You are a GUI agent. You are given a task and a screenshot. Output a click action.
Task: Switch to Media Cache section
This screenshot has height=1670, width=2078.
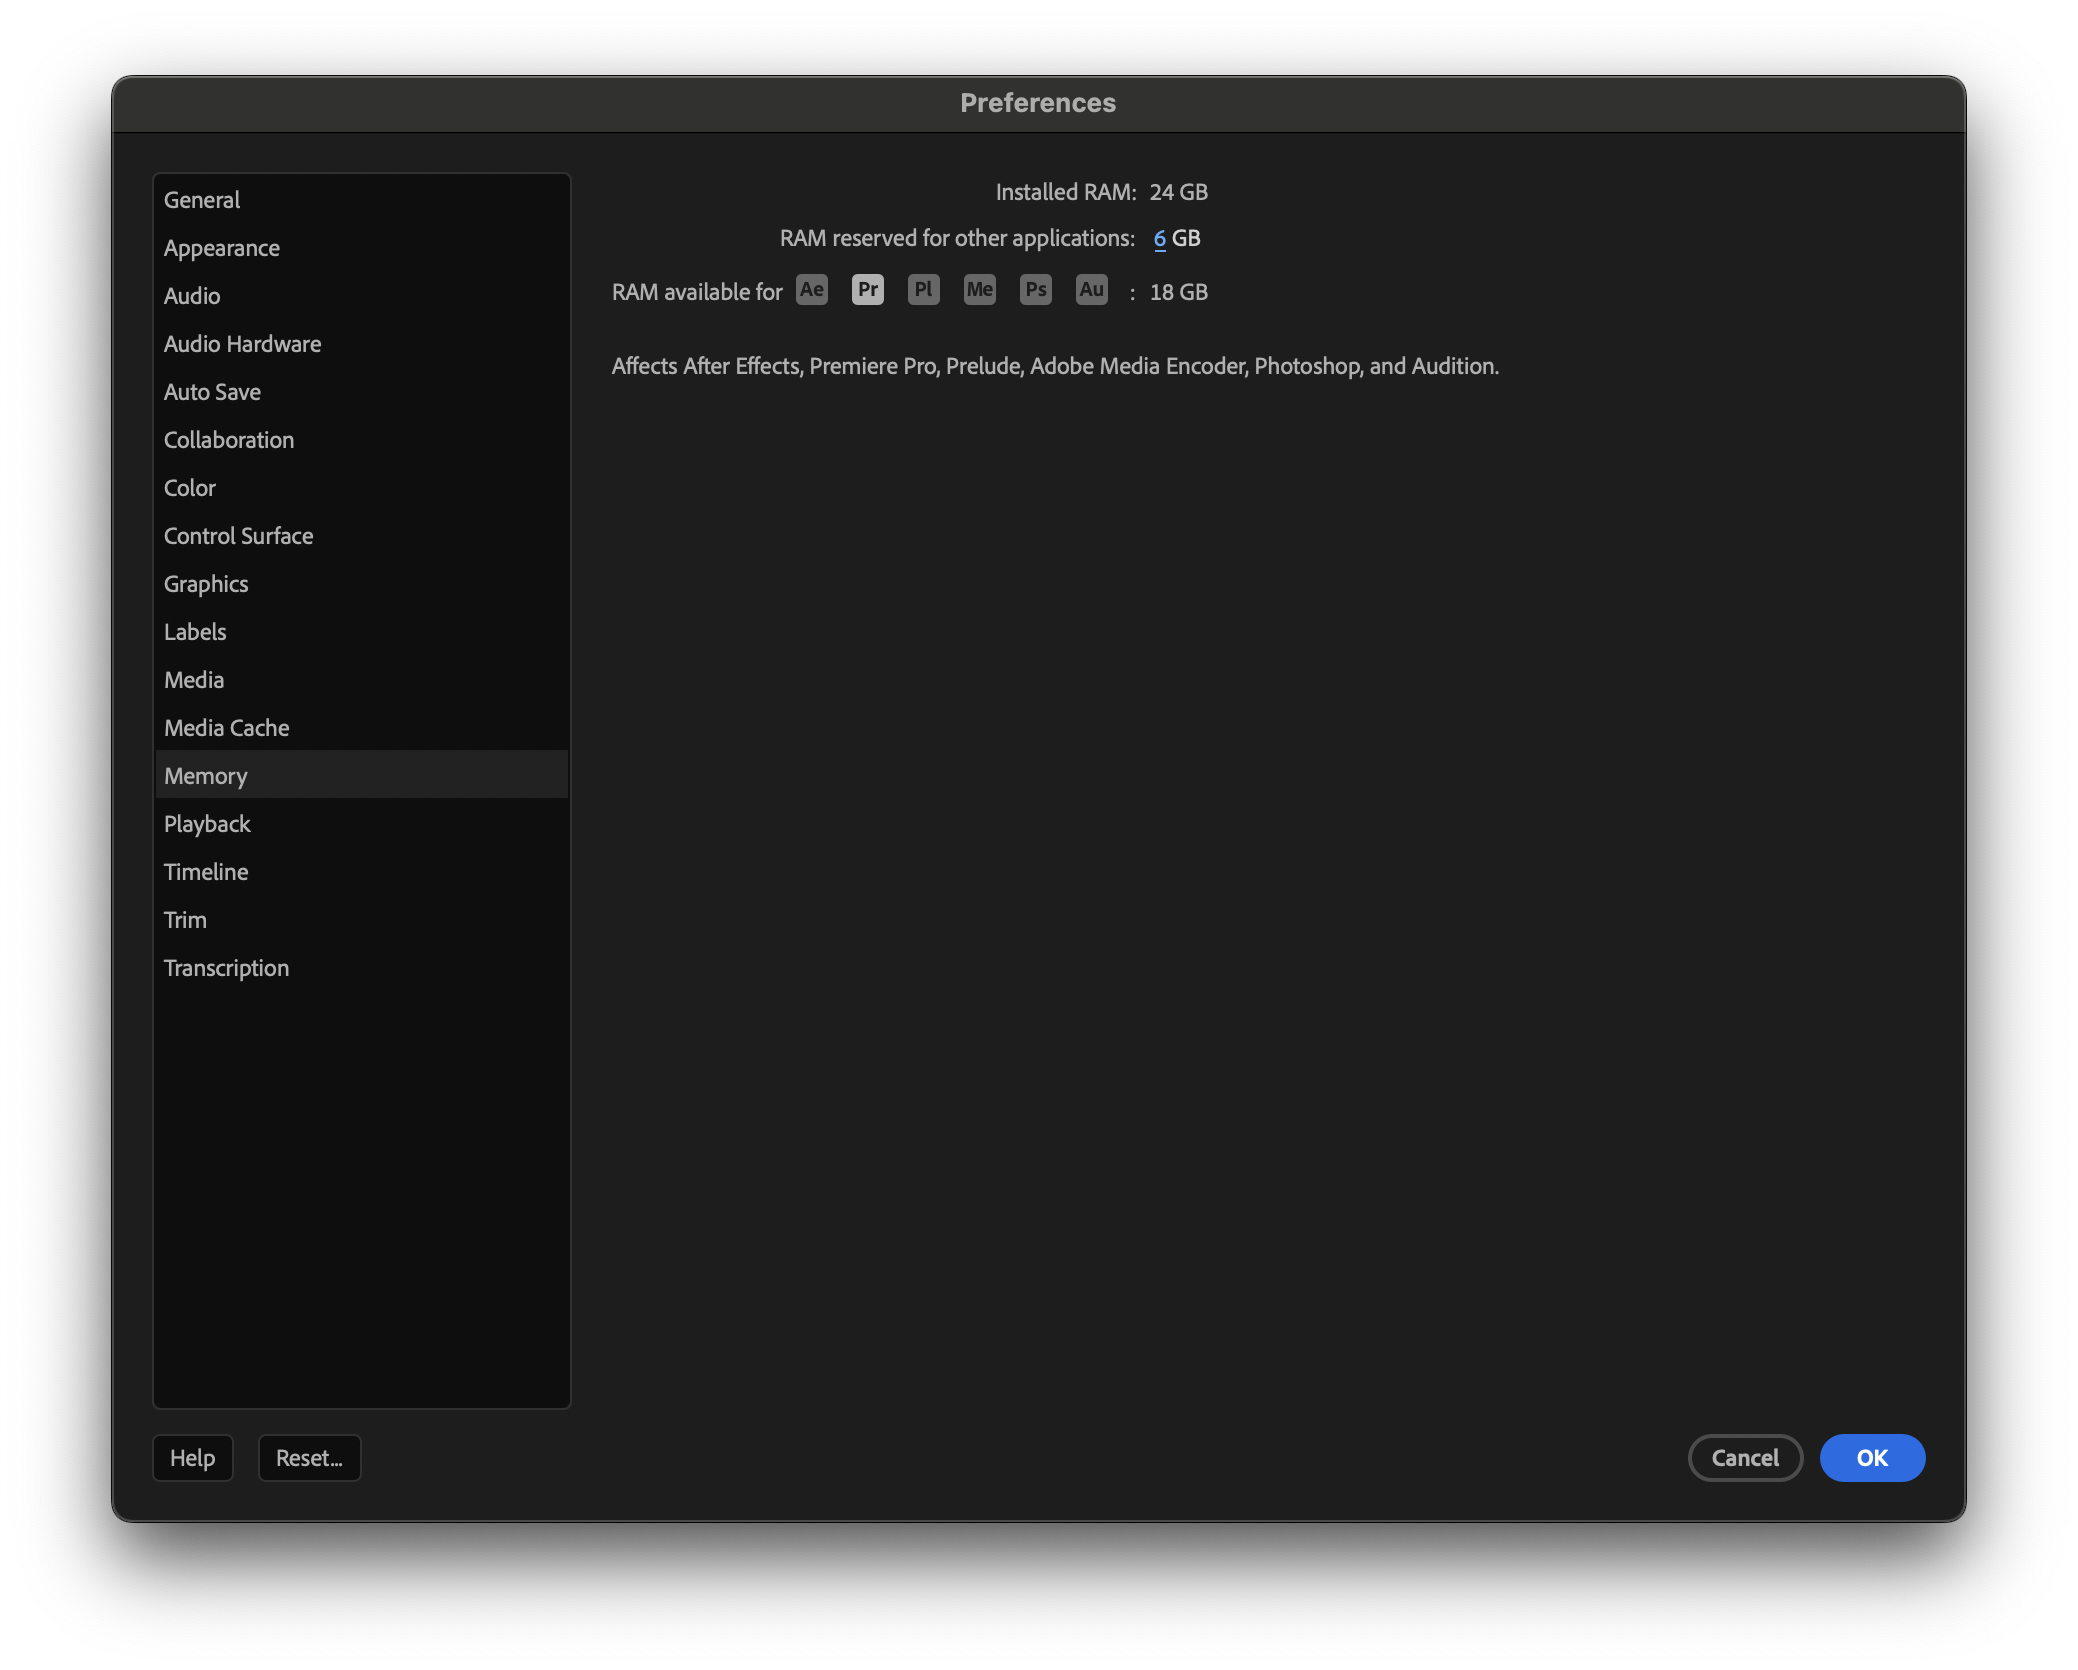point(227,728)
